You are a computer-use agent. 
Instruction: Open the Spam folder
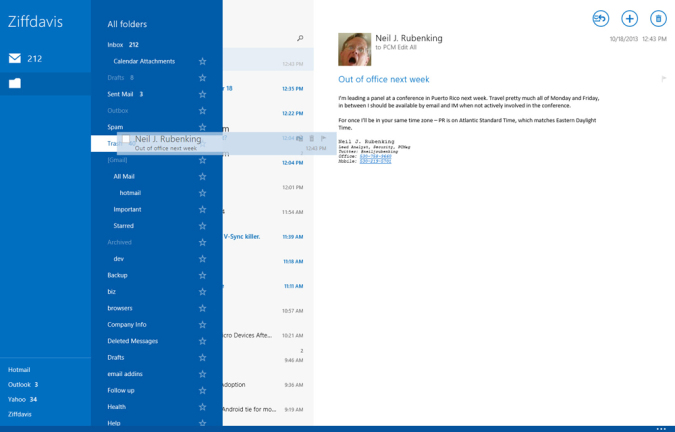[115, 127]
